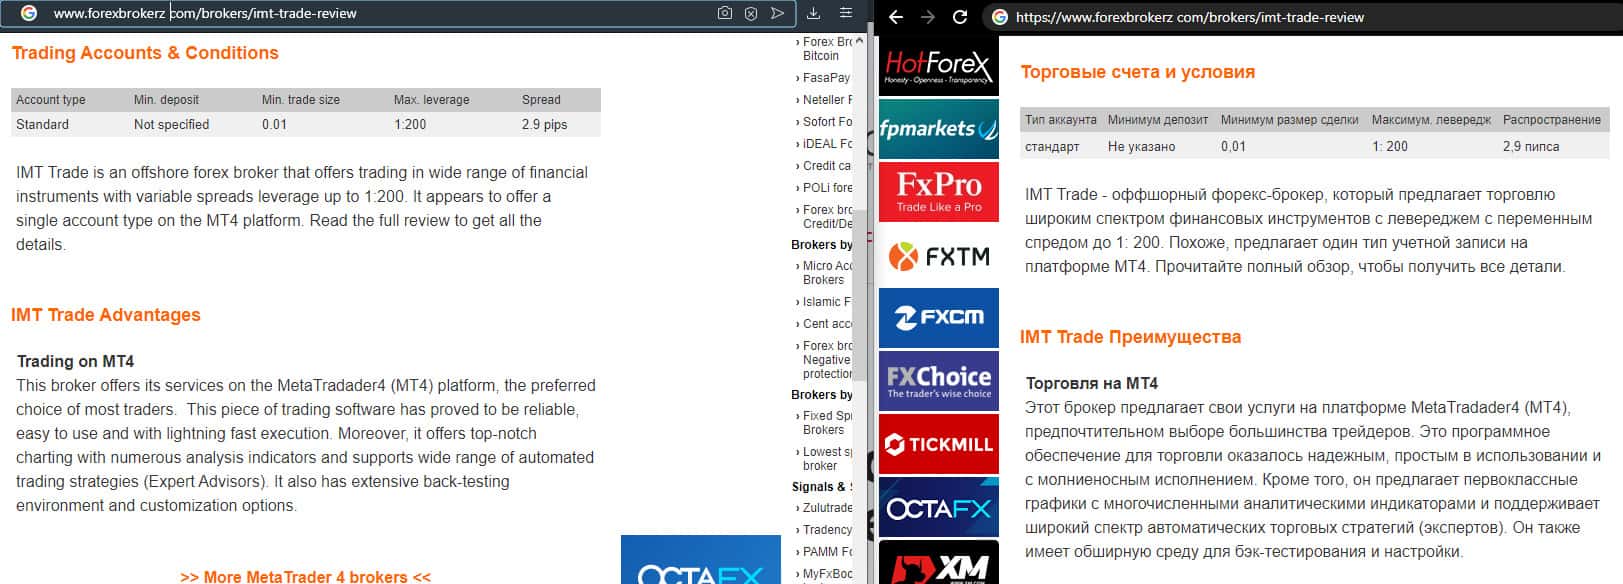Open the XM banner
This screenshot has width=1623, height=584.
938,563
